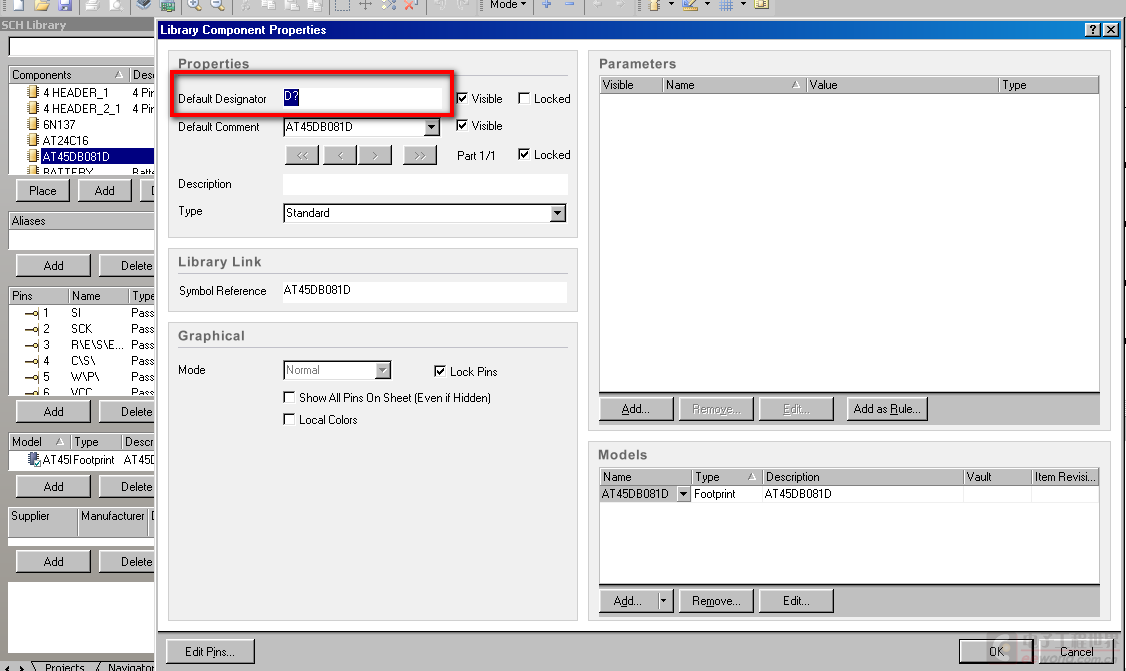
Task: Click the Place button in SCH Library
Action: [42, 190]
